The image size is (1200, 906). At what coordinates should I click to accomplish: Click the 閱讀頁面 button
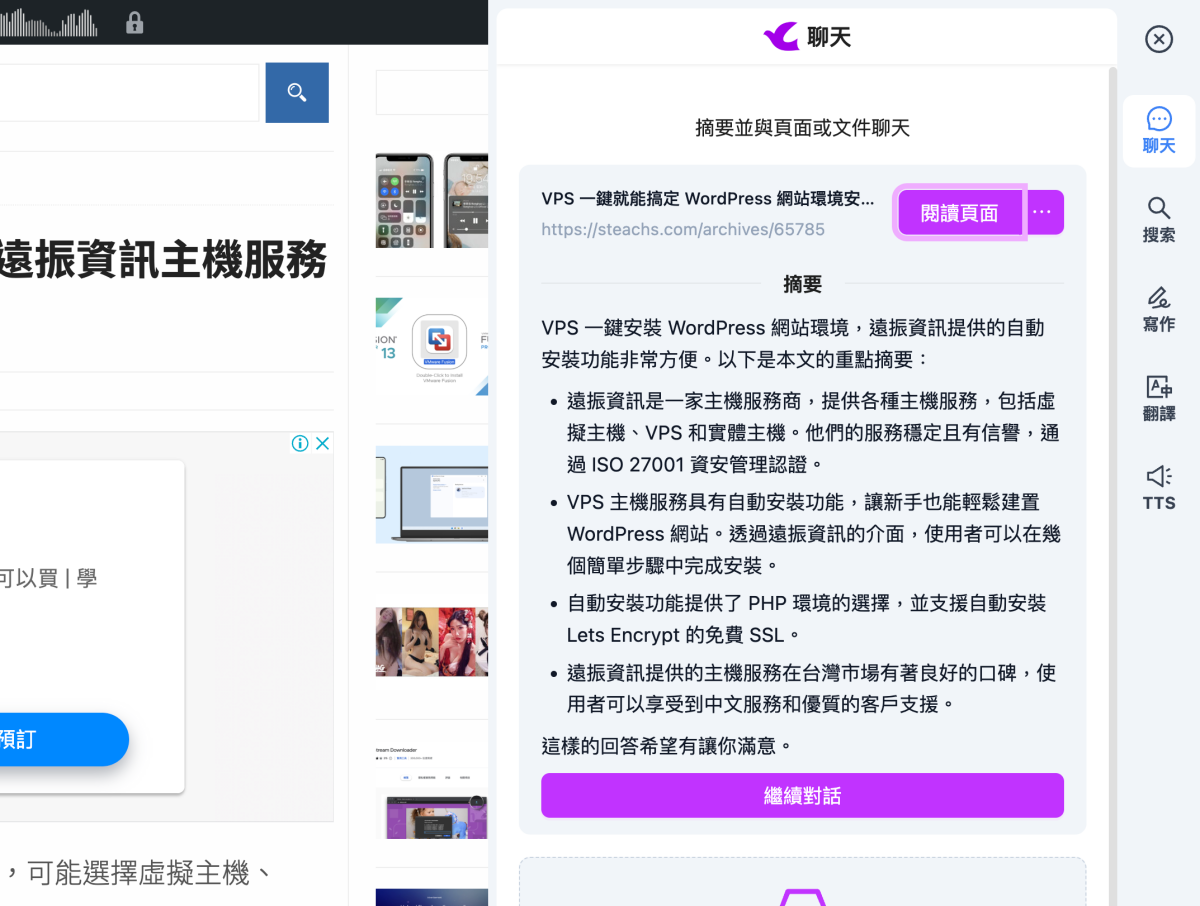click(959, 212)
